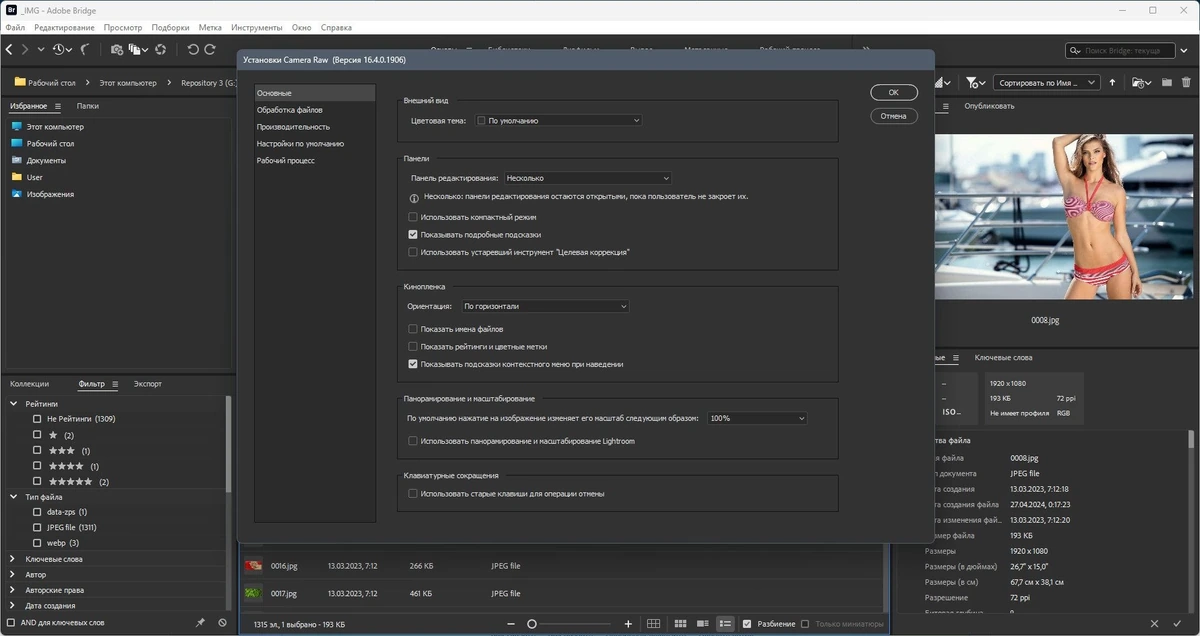Create new folder icon in Bridge toolbar
Screen dimensions: 1200x636
point(1167,83)
